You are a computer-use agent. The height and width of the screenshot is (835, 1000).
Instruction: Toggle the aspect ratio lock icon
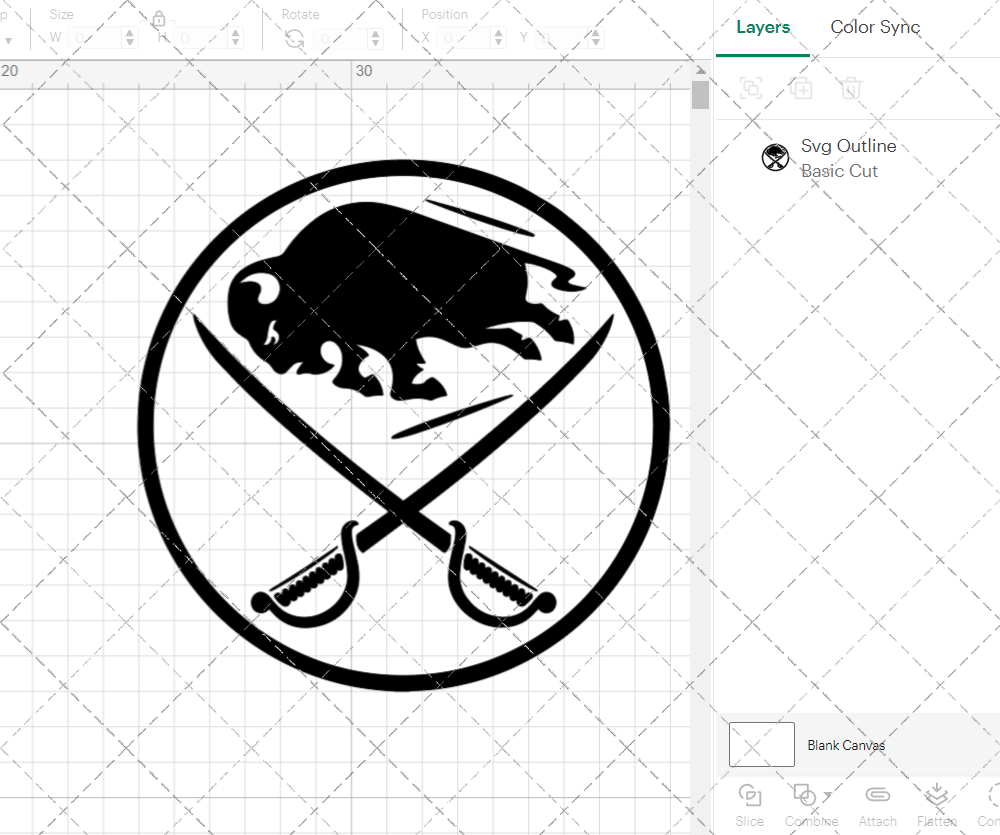coord(159,18)
